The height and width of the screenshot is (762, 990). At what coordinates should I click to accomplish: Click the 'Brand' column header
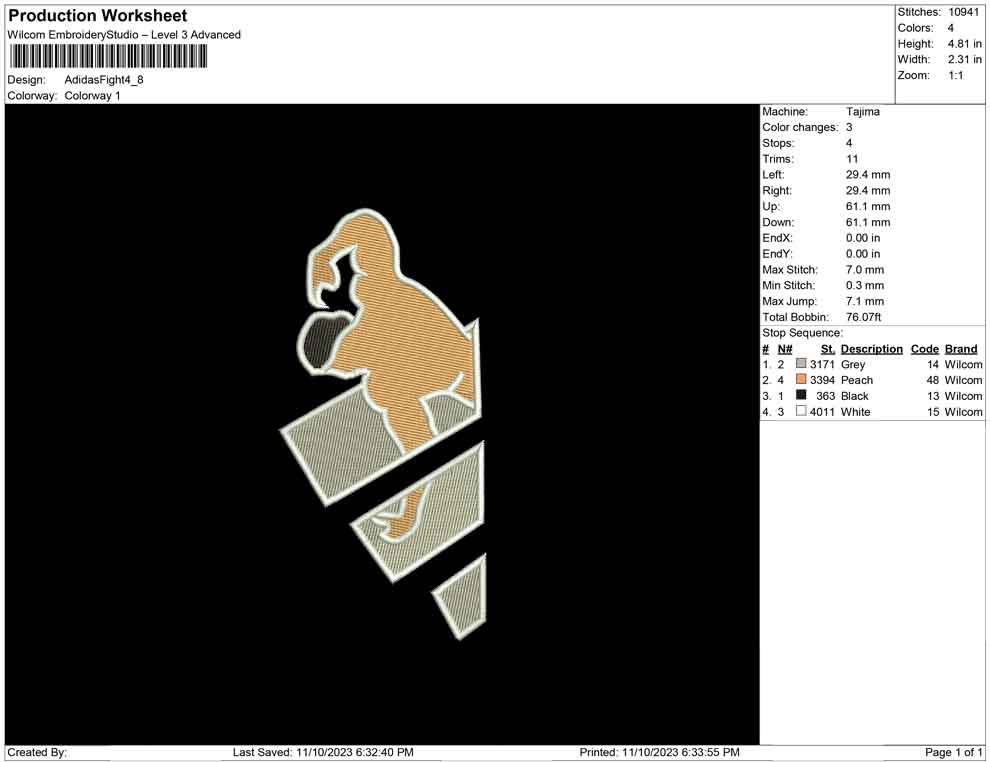961,349
